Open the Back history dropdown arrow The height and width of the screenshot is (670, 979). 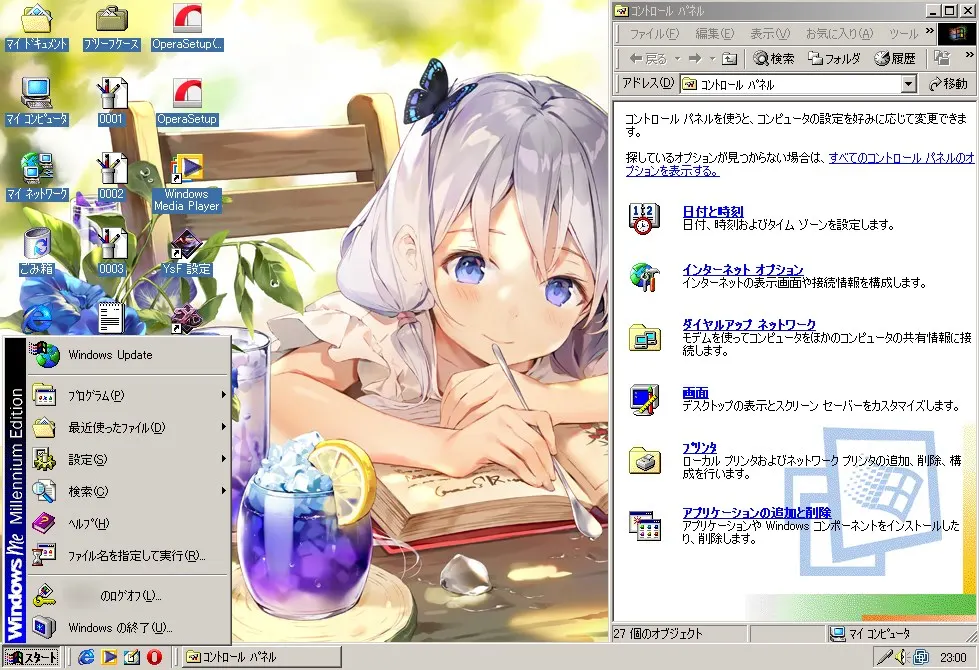coord(677,59)
